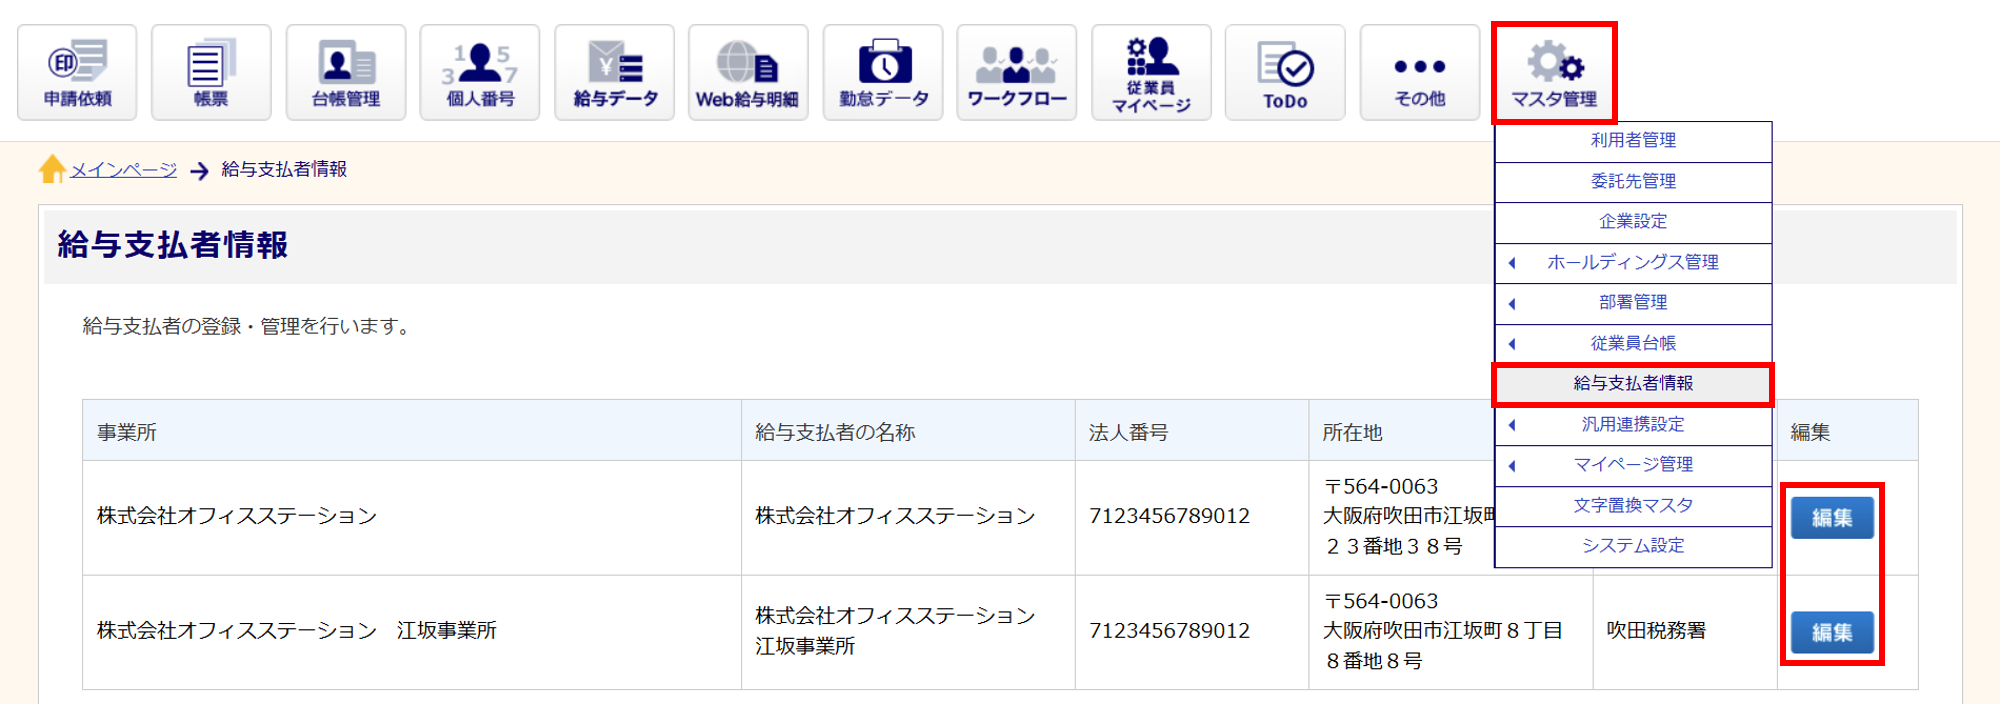Choose 給与支払者情報 menu entry

point(1633,384)
